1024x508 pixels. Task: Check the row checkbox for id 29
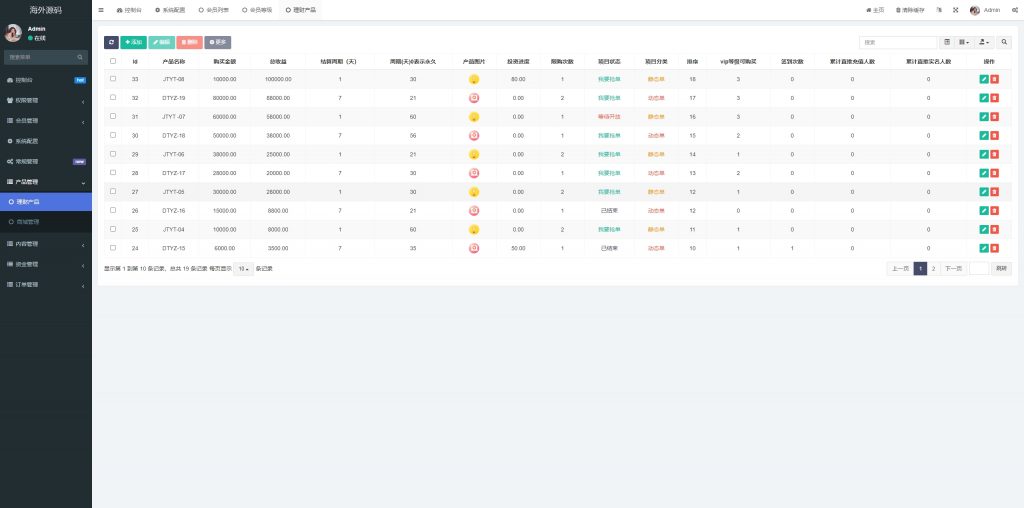pos(113,153)
